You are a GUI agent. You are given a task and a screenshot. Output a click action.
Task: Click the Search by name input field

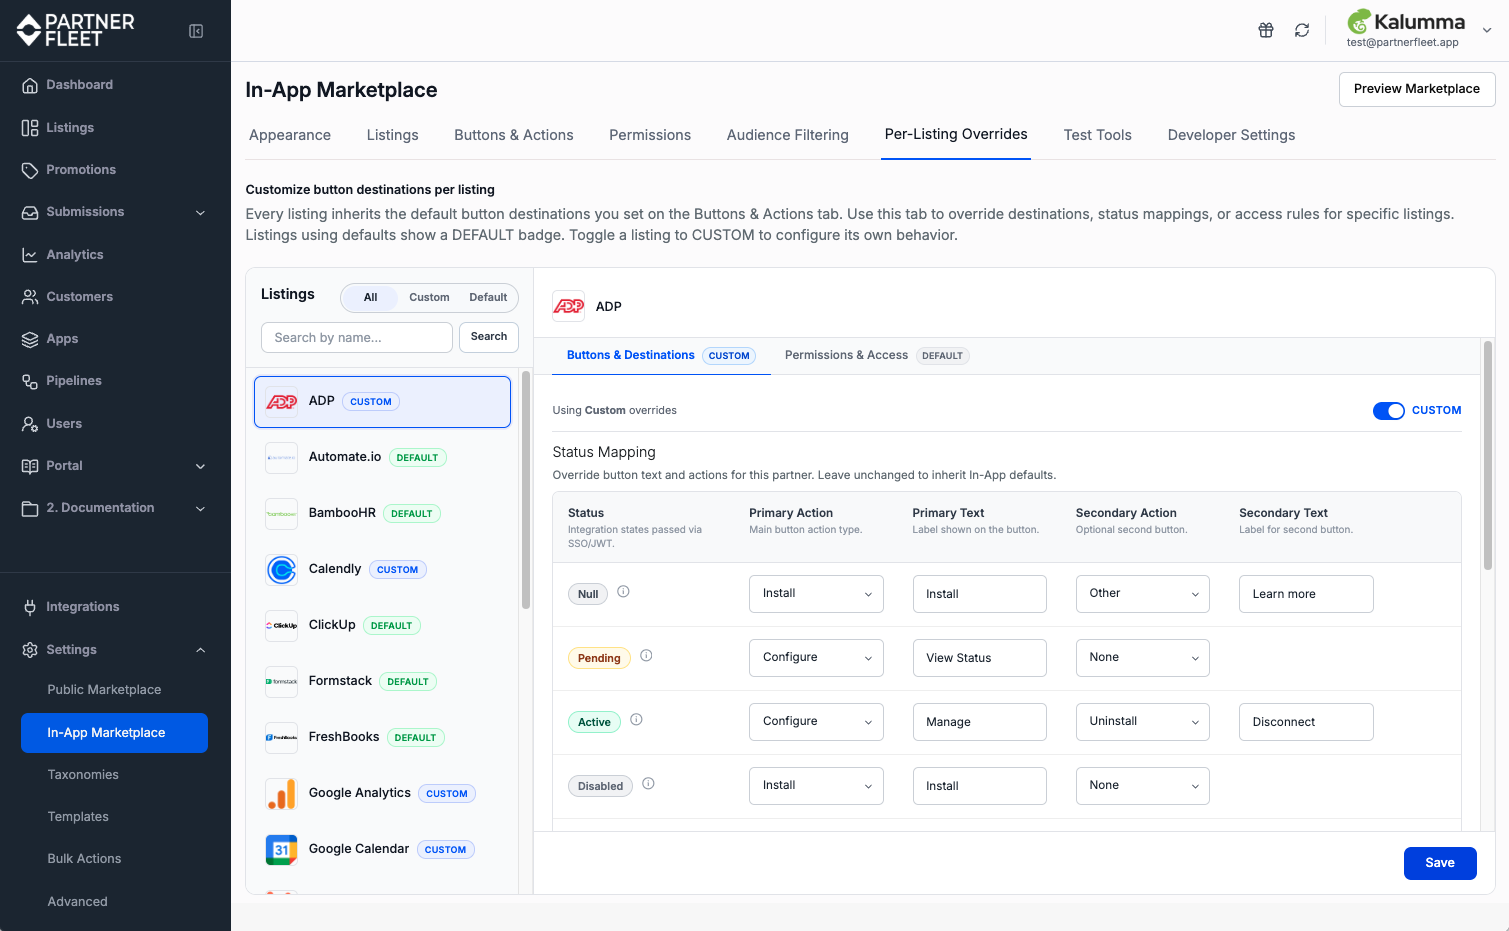[x=357, y=338]
